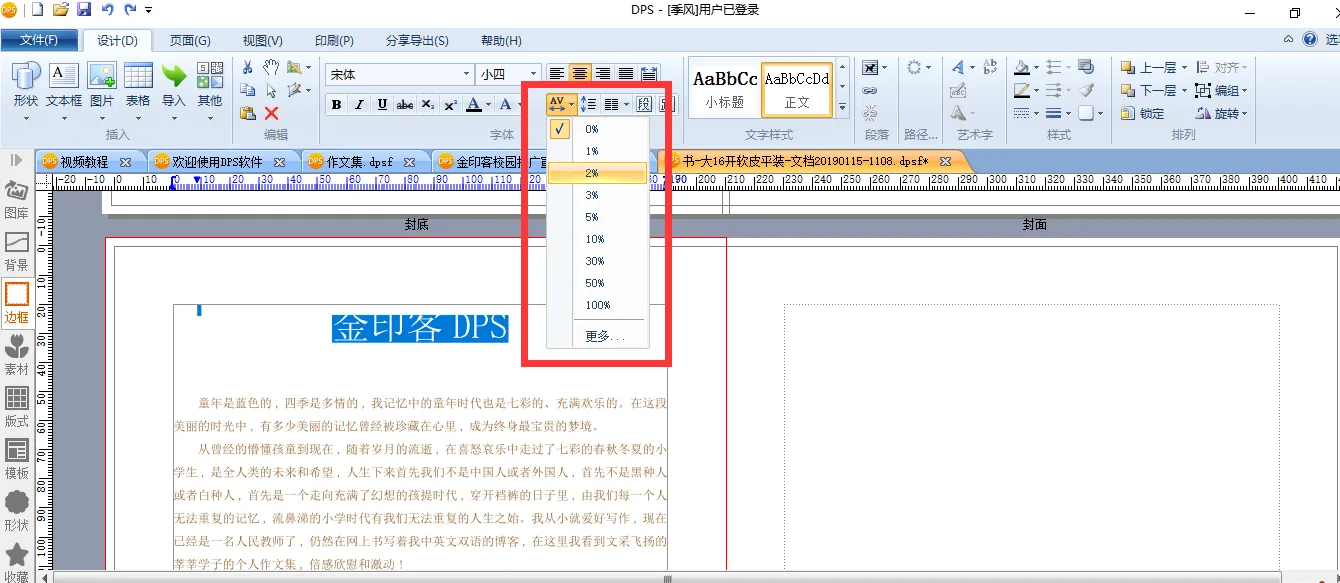The width and height of the screenshot is (1340, 583).
Task: Choose 更多... in the spacing menu
Action: (604, 336)
